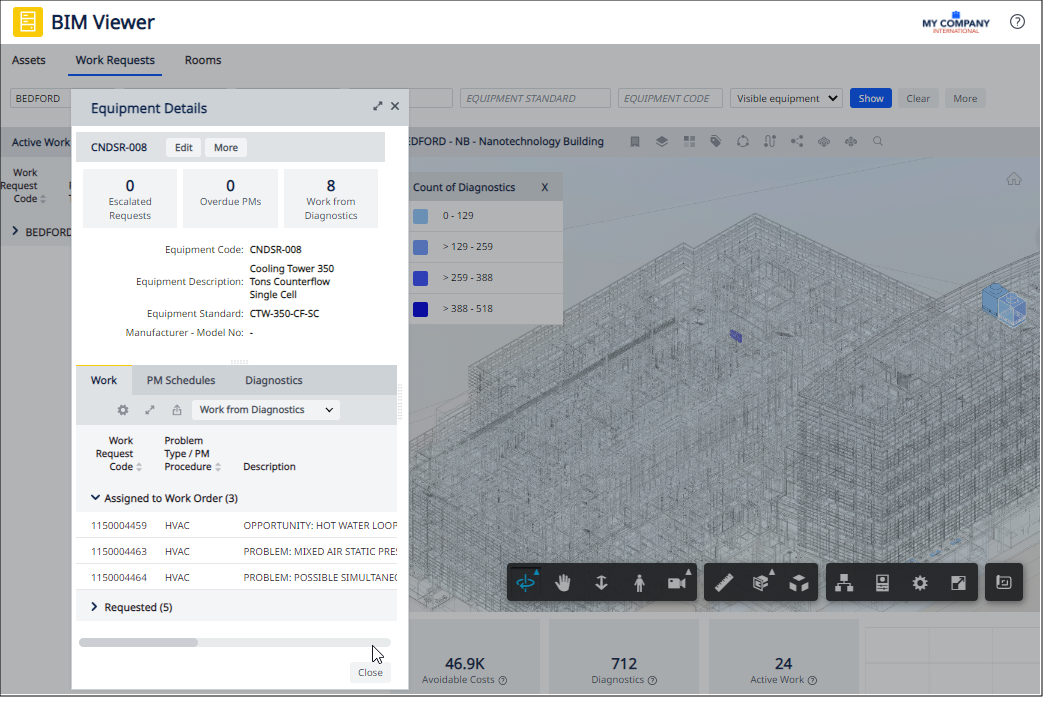
Task: Open the Camera interactions tool
Action: (x=678, y=585)
